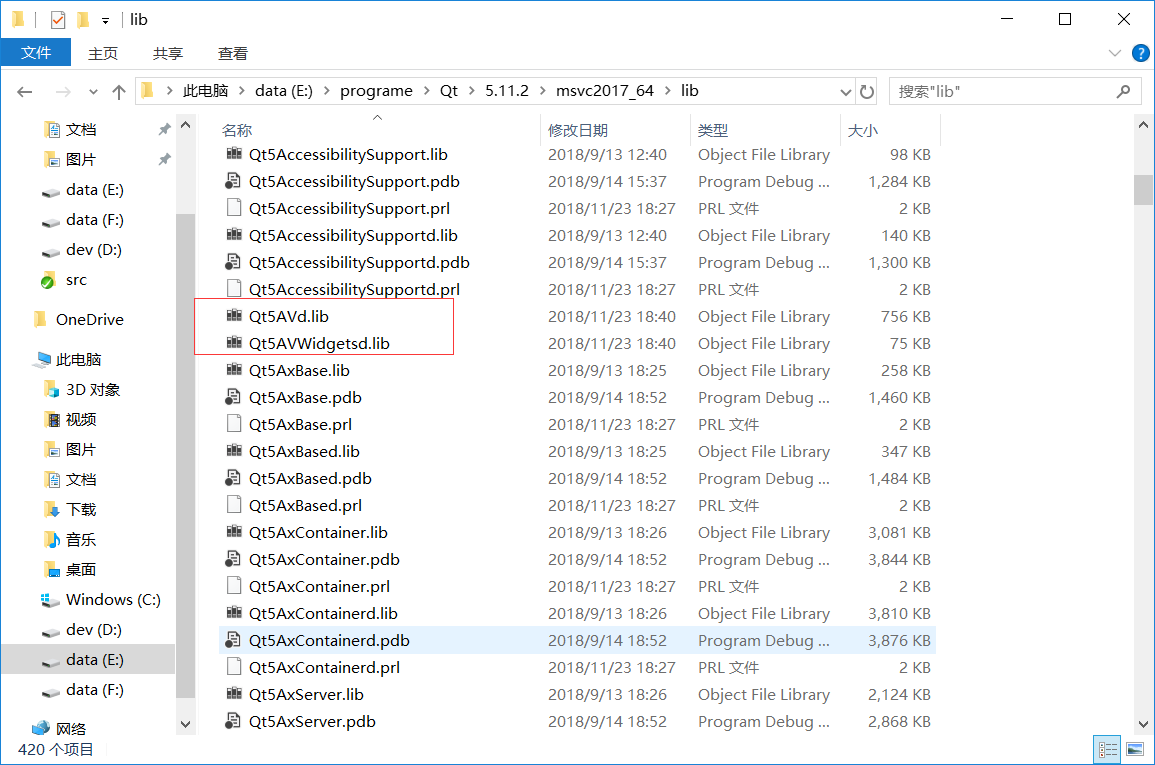1155x765 pixels.
Task: Sort by the 类型 column header
Action: click(x=712, y=130)
